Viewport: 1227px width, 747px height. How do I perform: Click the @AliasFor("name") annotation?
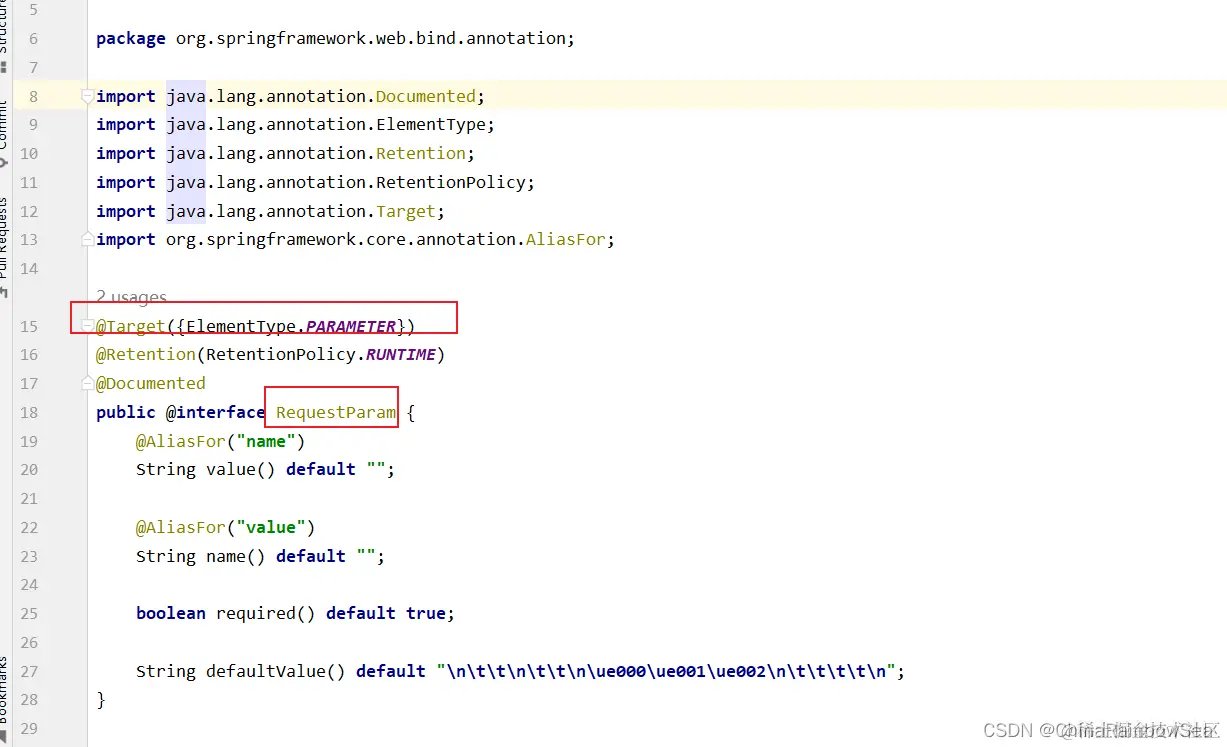(x=221, y=441)
